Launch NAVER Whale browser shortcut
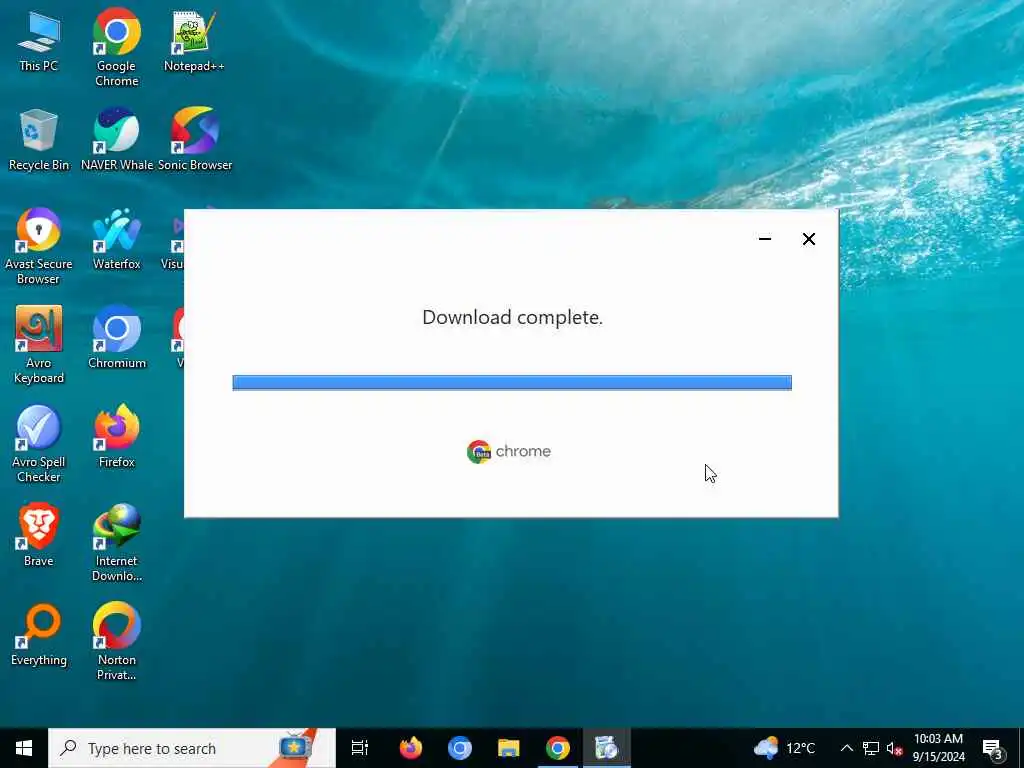Viewport: 1024px width, 768px height. click(x=117, y=140)
